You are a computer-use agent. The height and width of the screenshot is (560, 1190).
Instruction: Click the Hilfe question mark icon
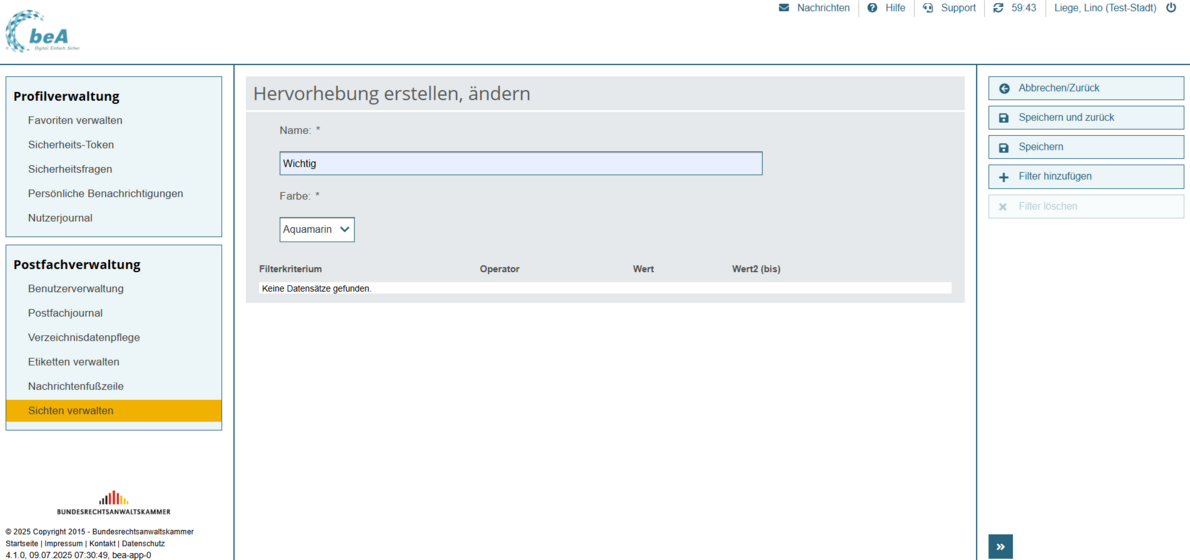pos(872,8)
